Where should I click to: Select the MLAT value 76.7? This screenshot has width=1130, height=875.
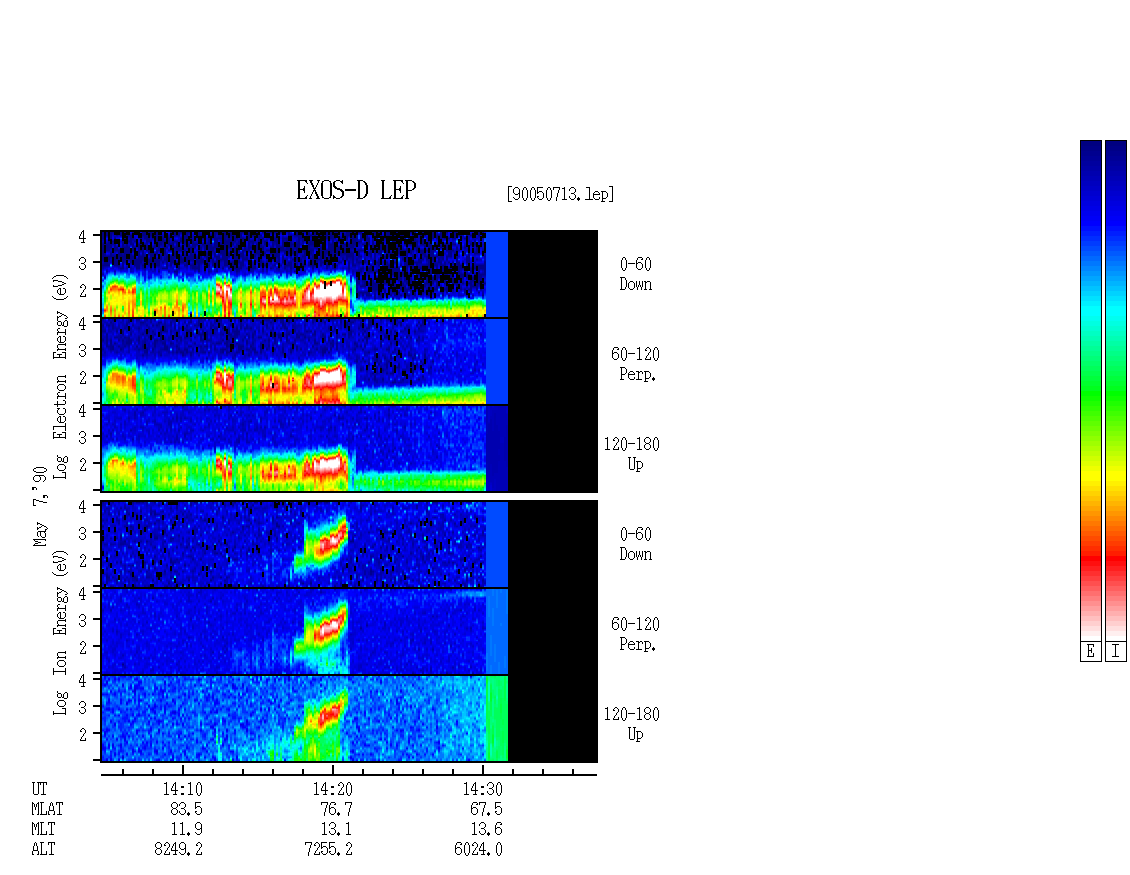337,809
